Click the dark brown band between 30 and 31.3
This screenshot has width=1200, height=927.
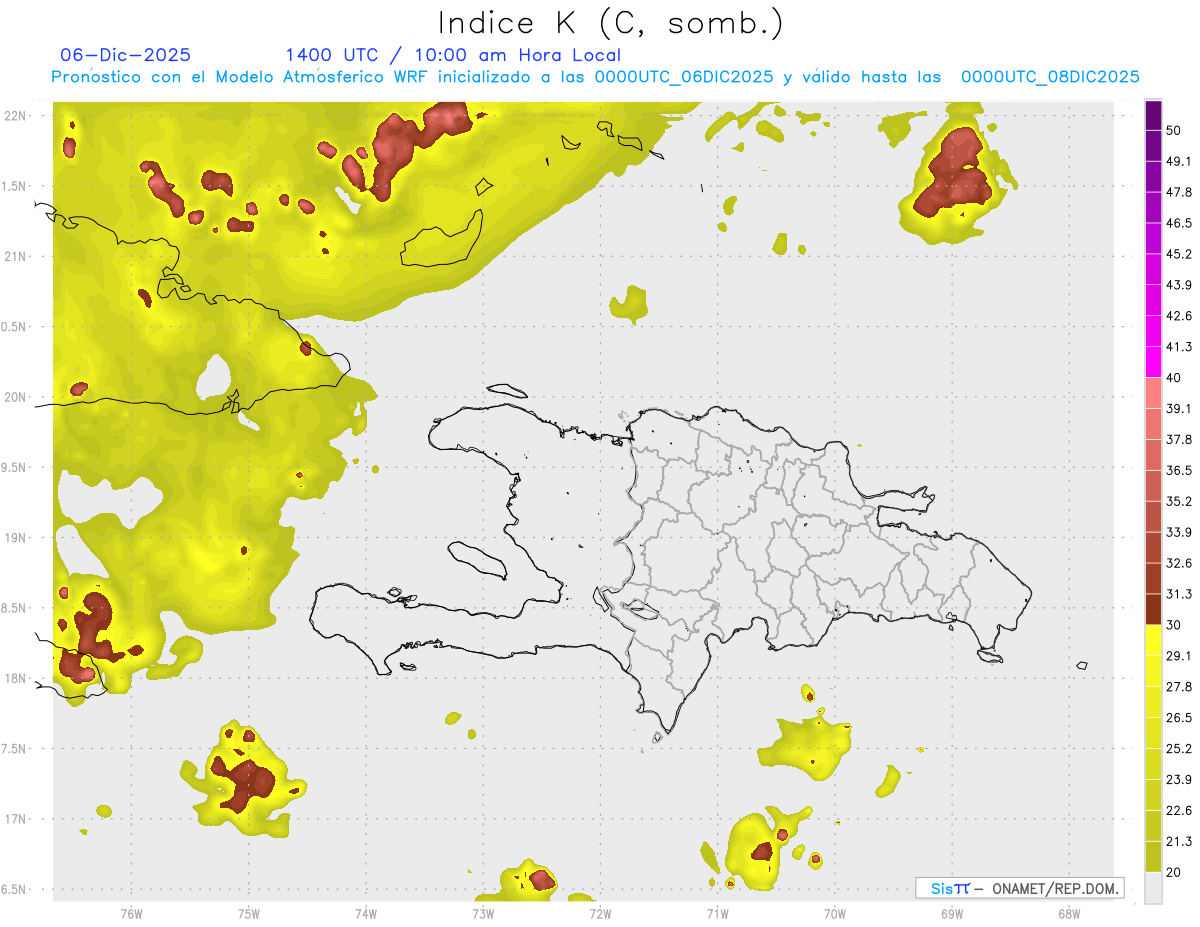tap(1153, 609)
